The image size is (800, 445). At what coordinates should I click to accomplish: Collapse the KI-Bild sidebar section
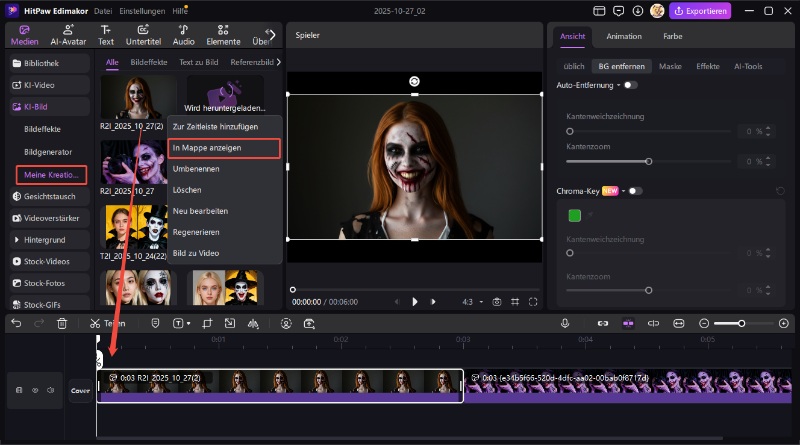click(x=49, y=107)
